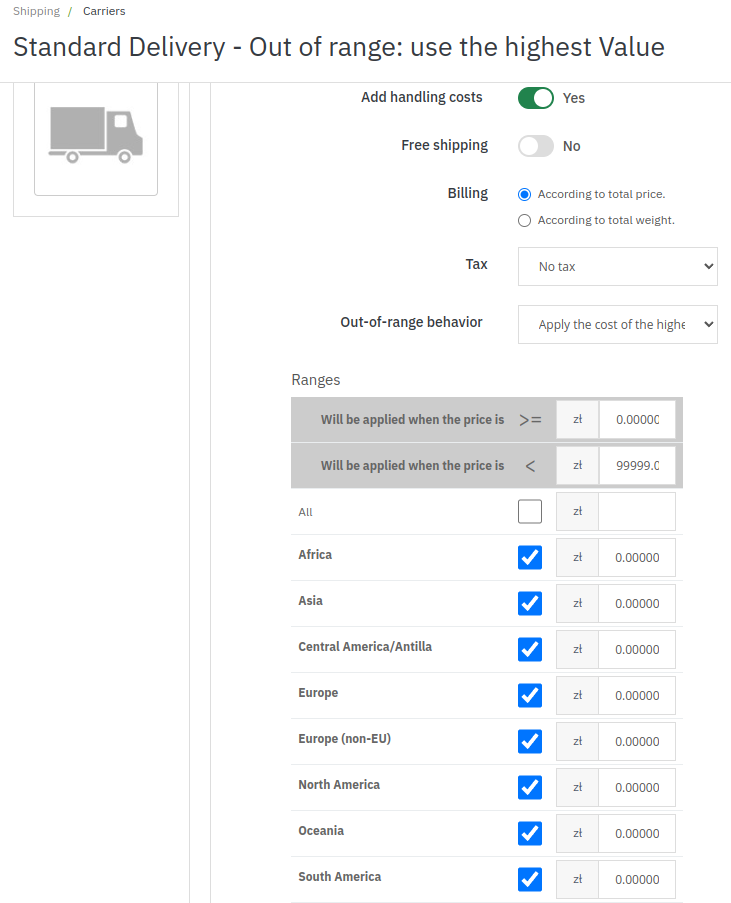
Task: Edit the price upper bound < field
Action: coord(637,465)
